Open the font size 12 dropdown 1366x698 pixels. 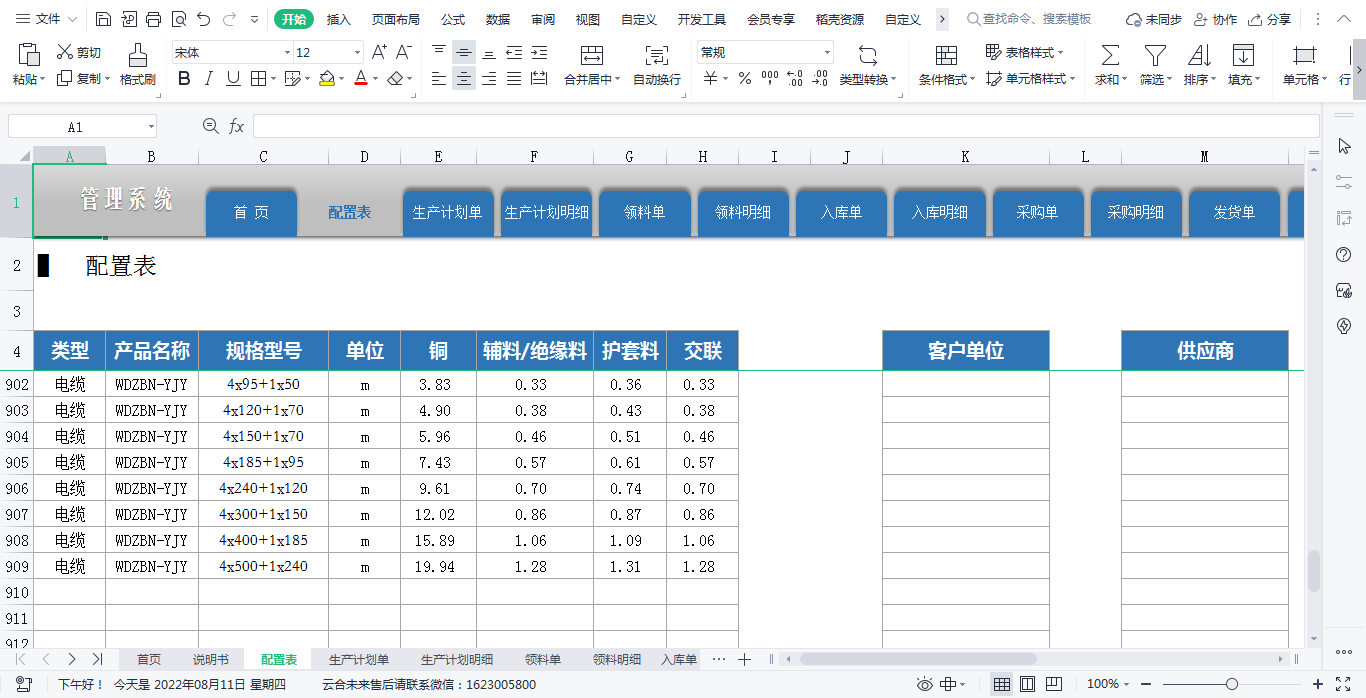(x=358, y=53)
